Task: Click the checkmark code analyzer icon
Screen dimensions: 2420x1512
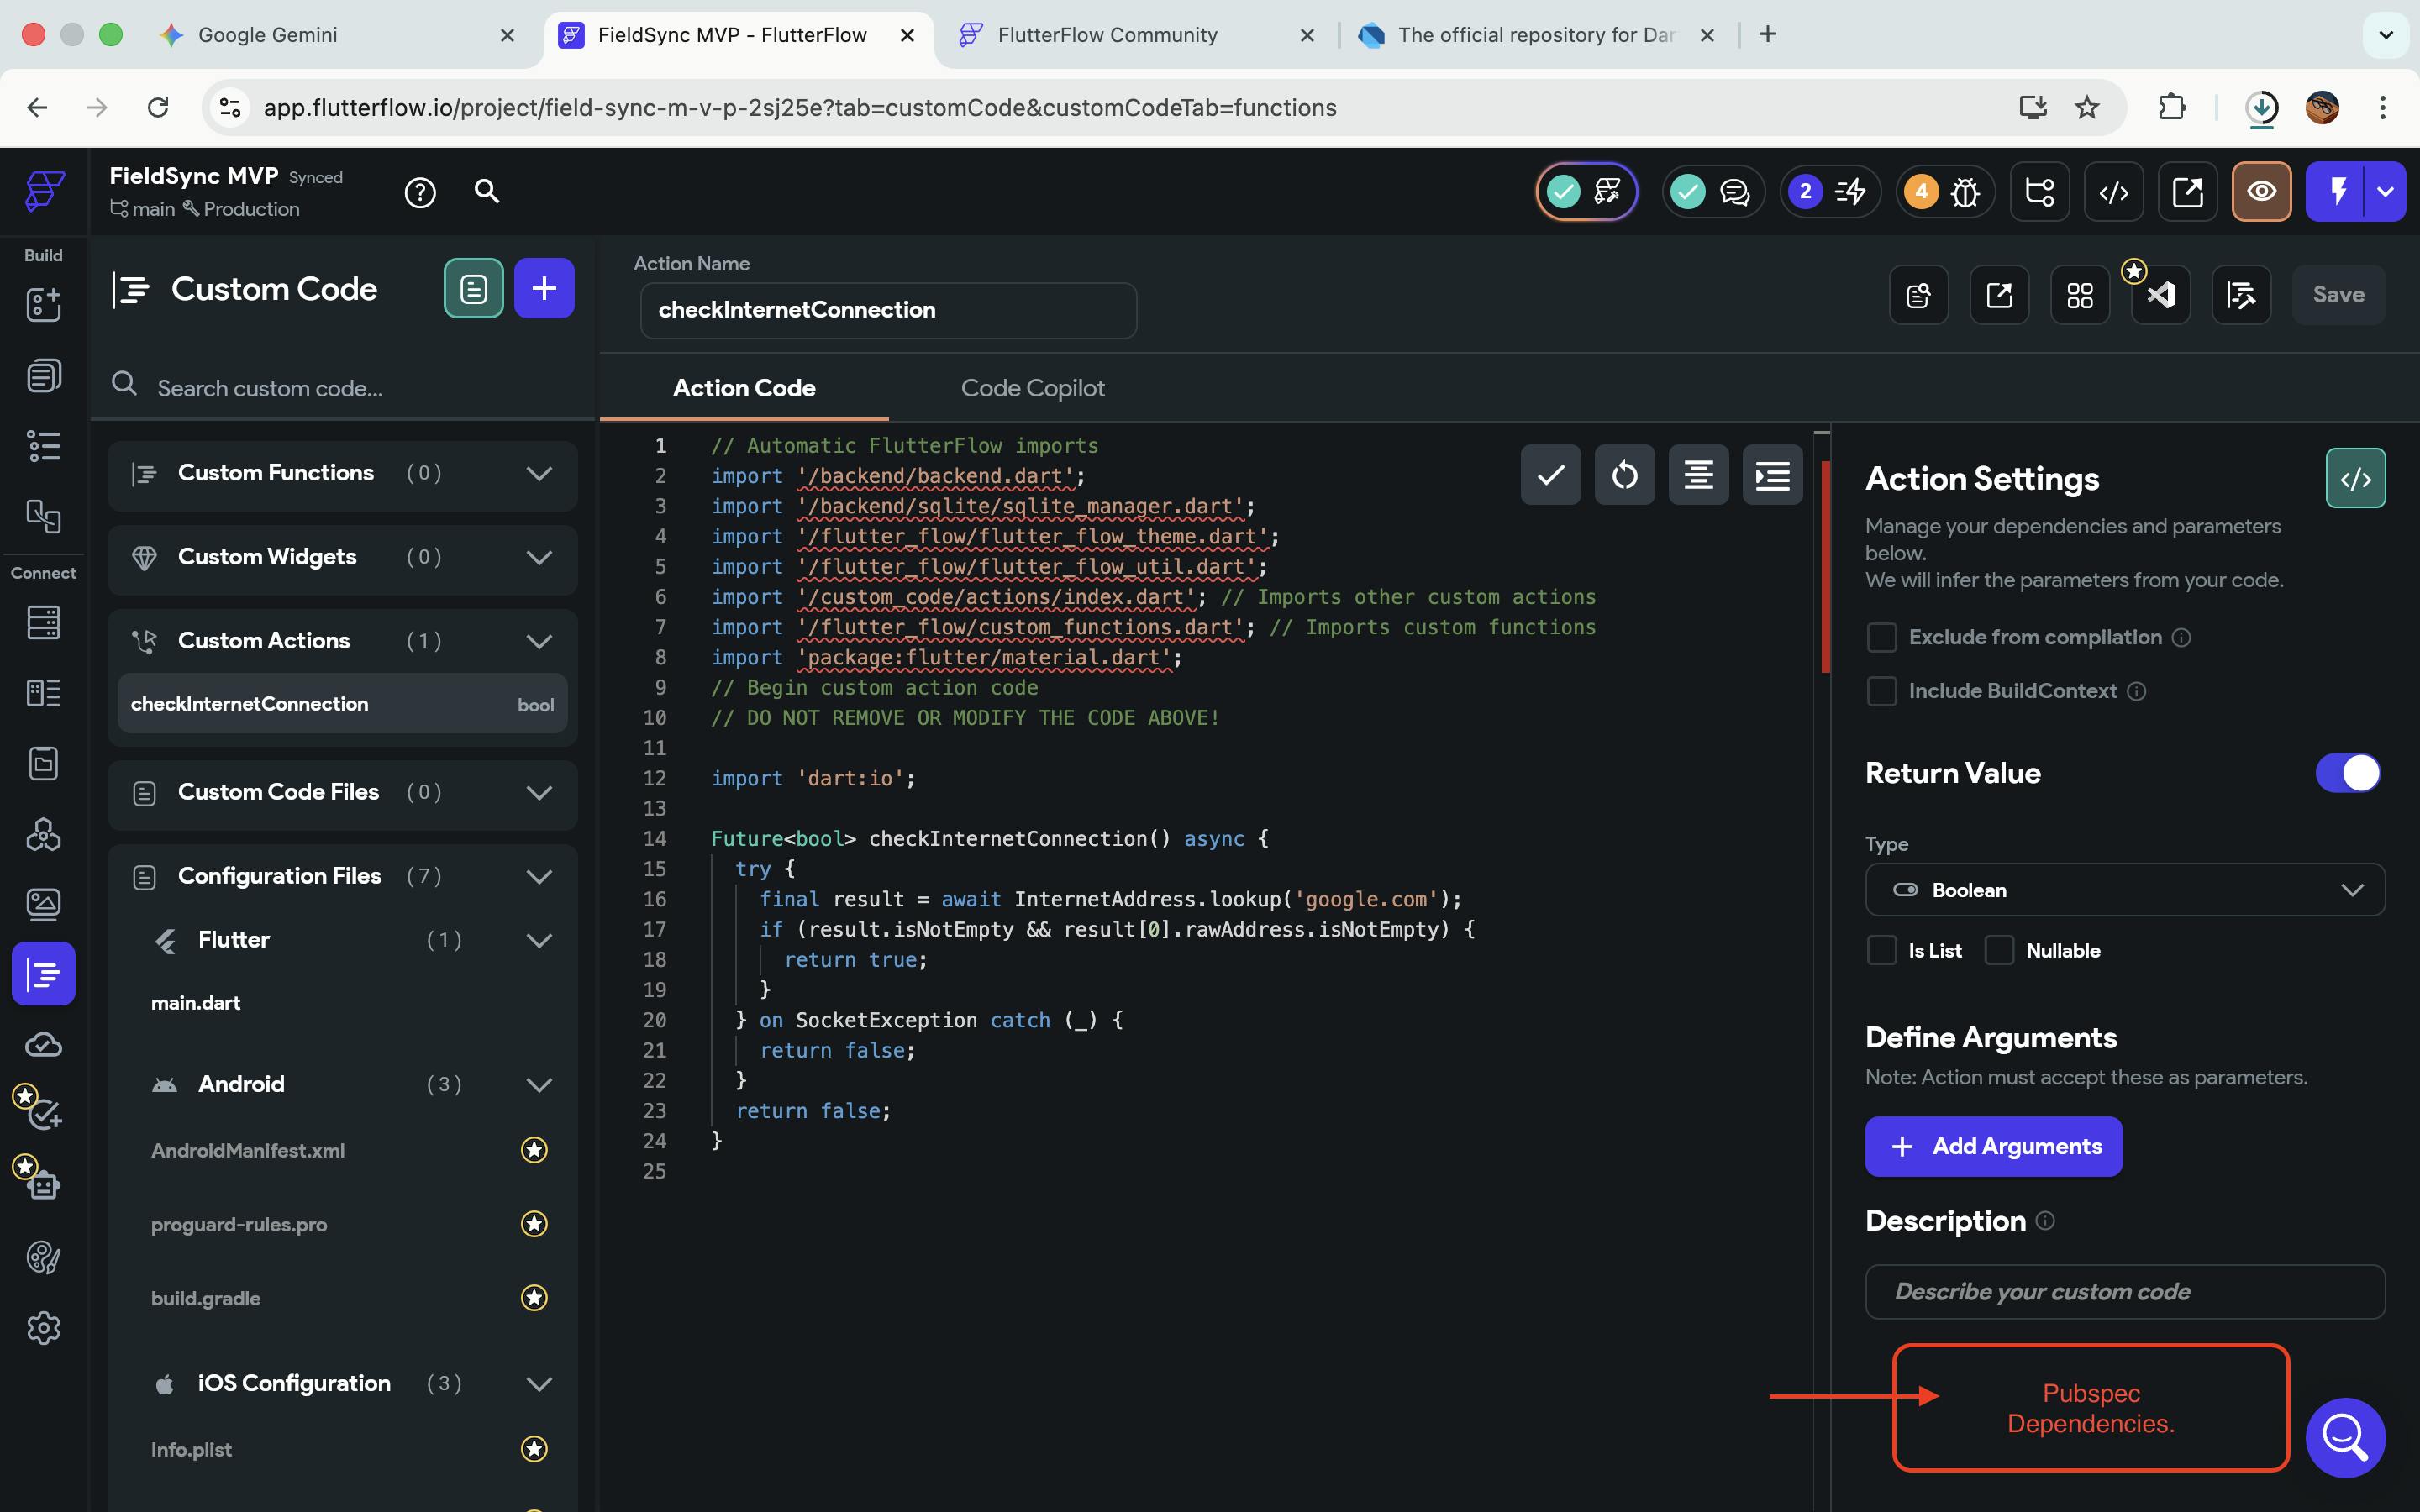Action: click(1550, 475)
